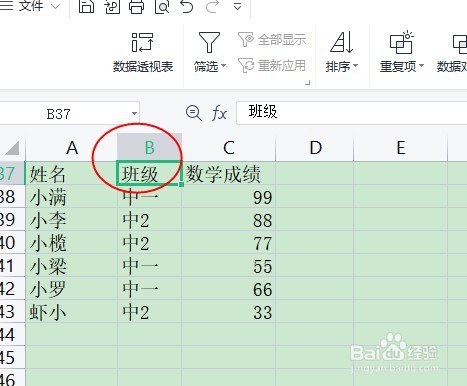Expand the 重复项 dropdown arrow
Screen dimensions: 467x386
pos(421,65)
